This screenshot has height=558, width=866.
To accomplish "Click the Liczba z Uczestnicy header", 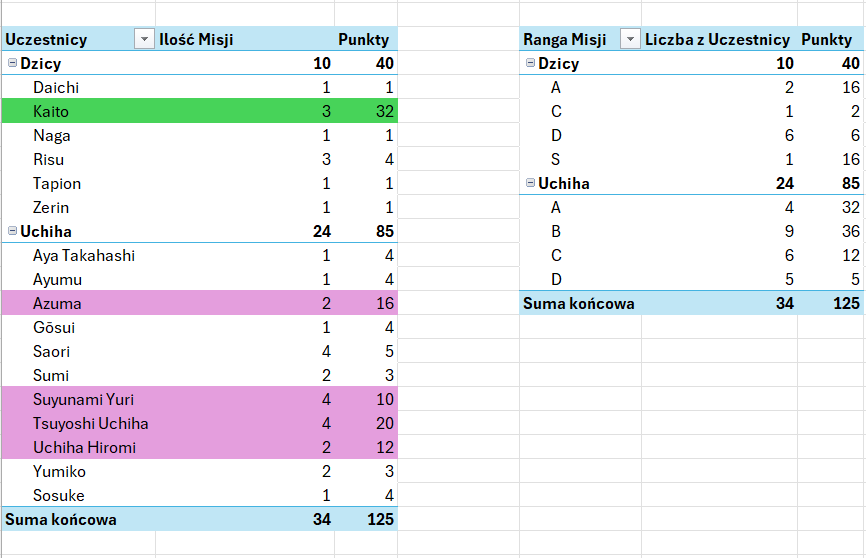I will pos(717,39).
